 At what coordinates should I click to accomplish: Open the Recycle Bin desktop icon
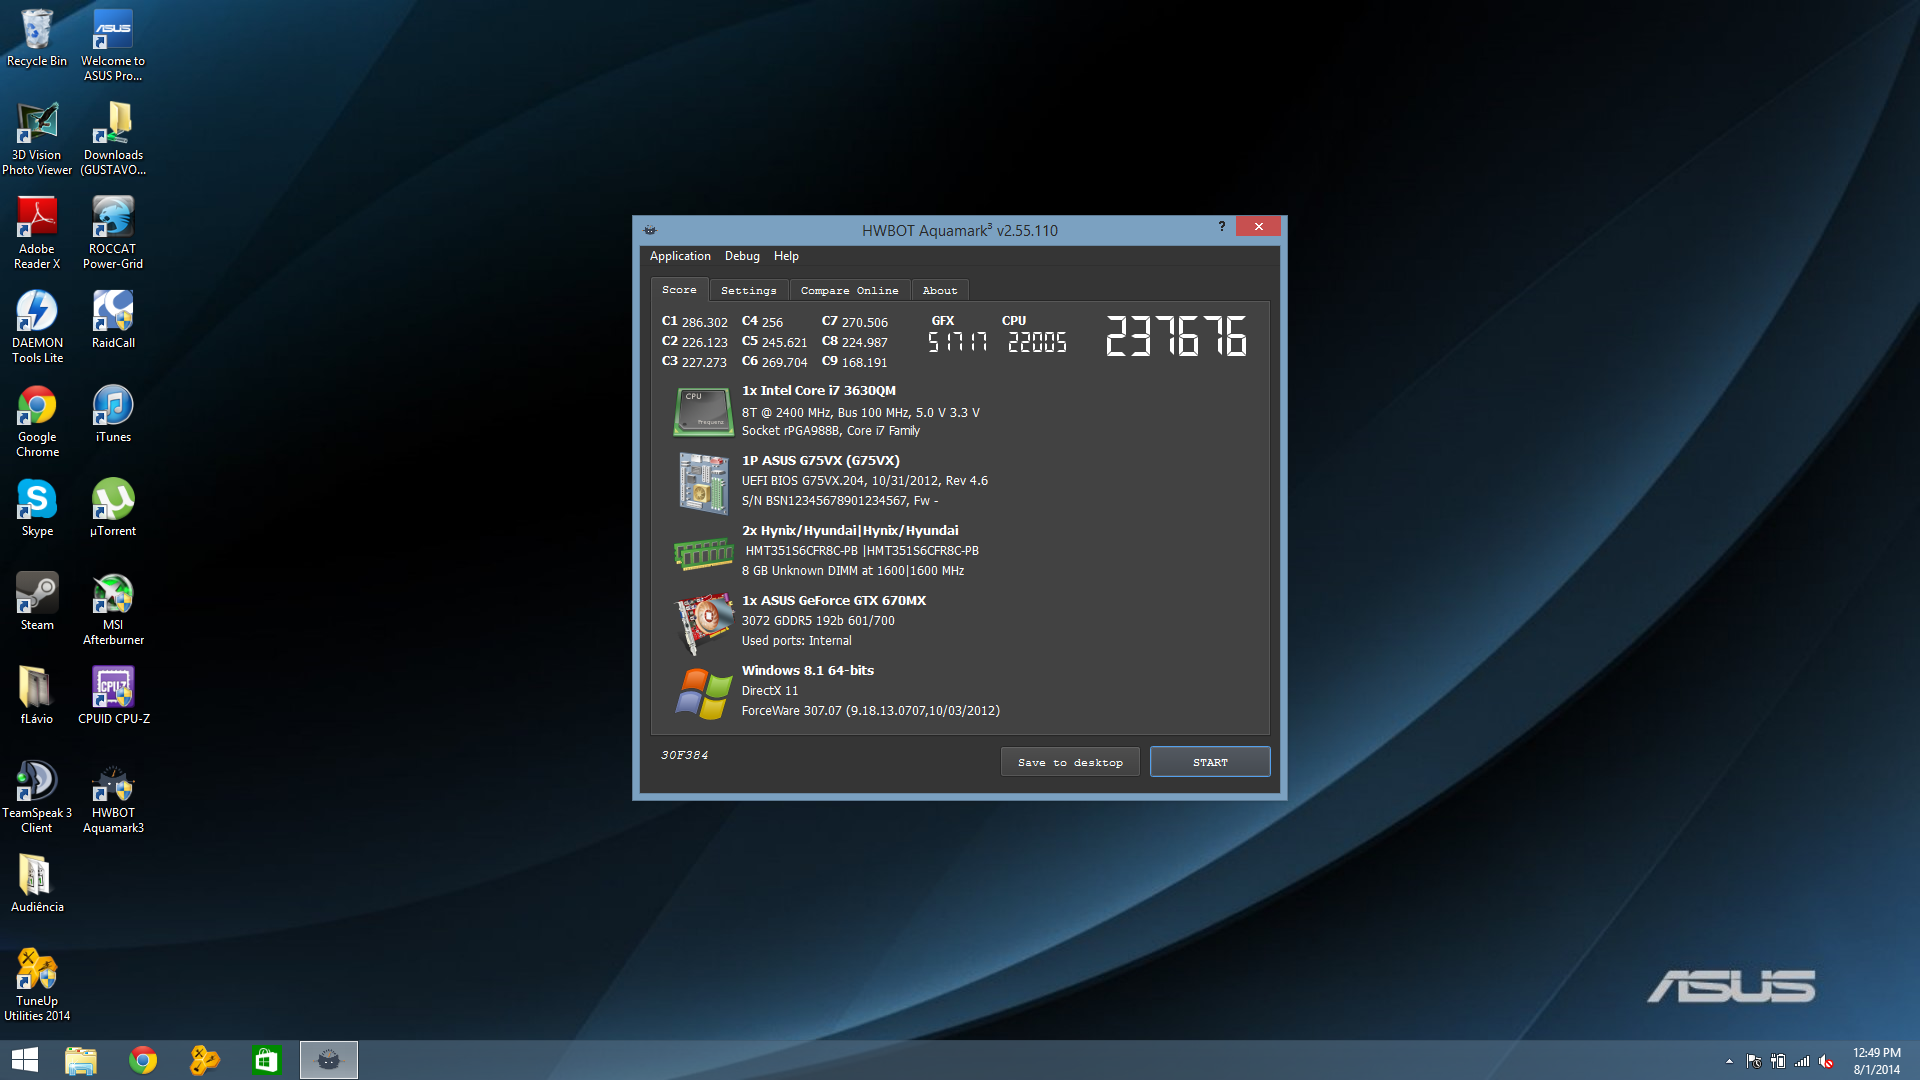point(37,38)
